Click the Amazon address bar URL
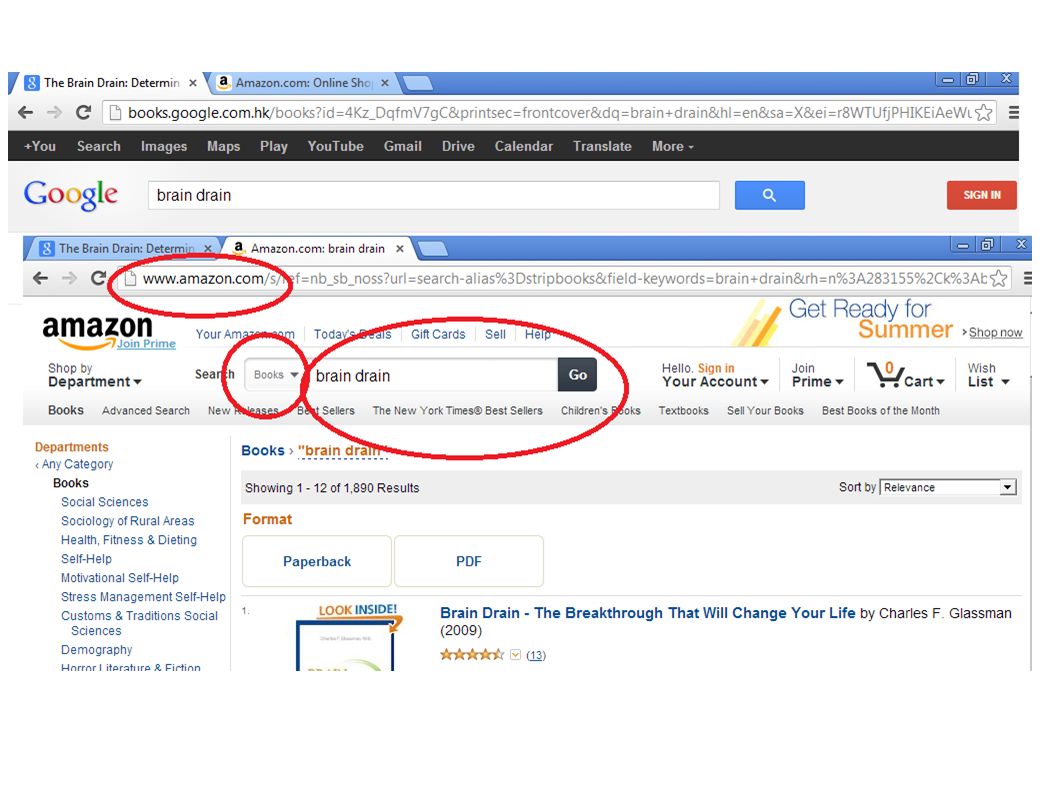 tap(564, 278)
